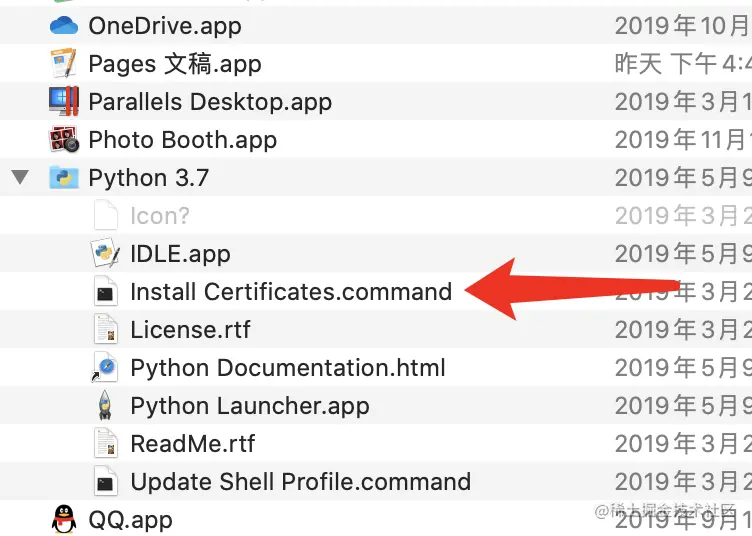This screenshot has height=536, width=752.
Task: Click the License.rtf document icon
Action: click(106, 329)
